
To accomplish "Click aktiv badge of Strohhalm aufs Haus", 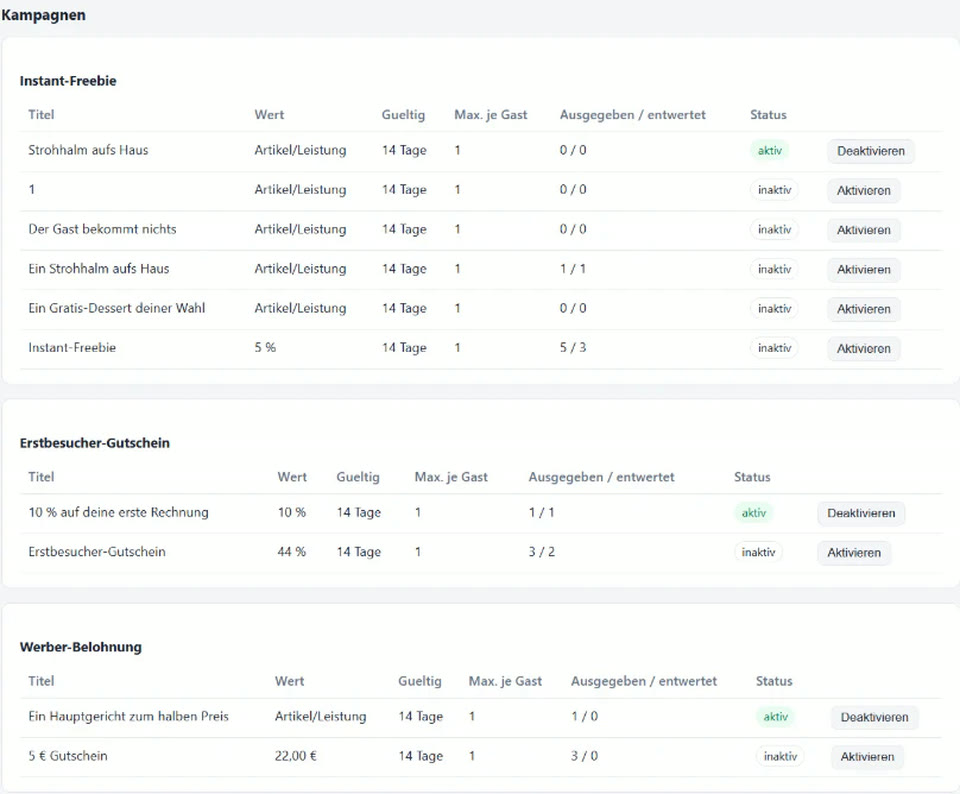I will click(x=770, y=151).
